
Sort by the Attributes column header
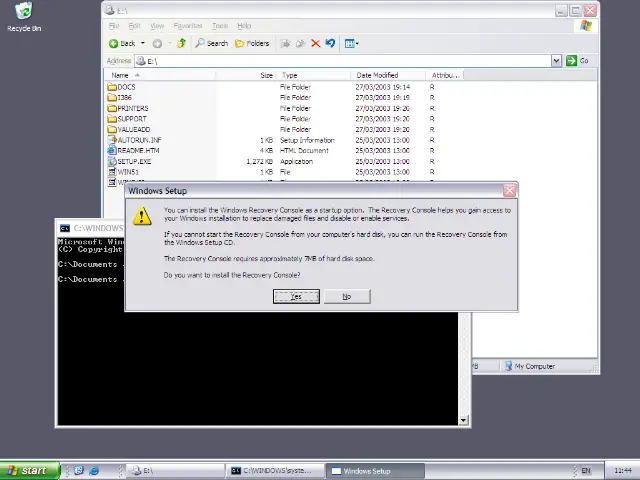(x=444, y=75)
